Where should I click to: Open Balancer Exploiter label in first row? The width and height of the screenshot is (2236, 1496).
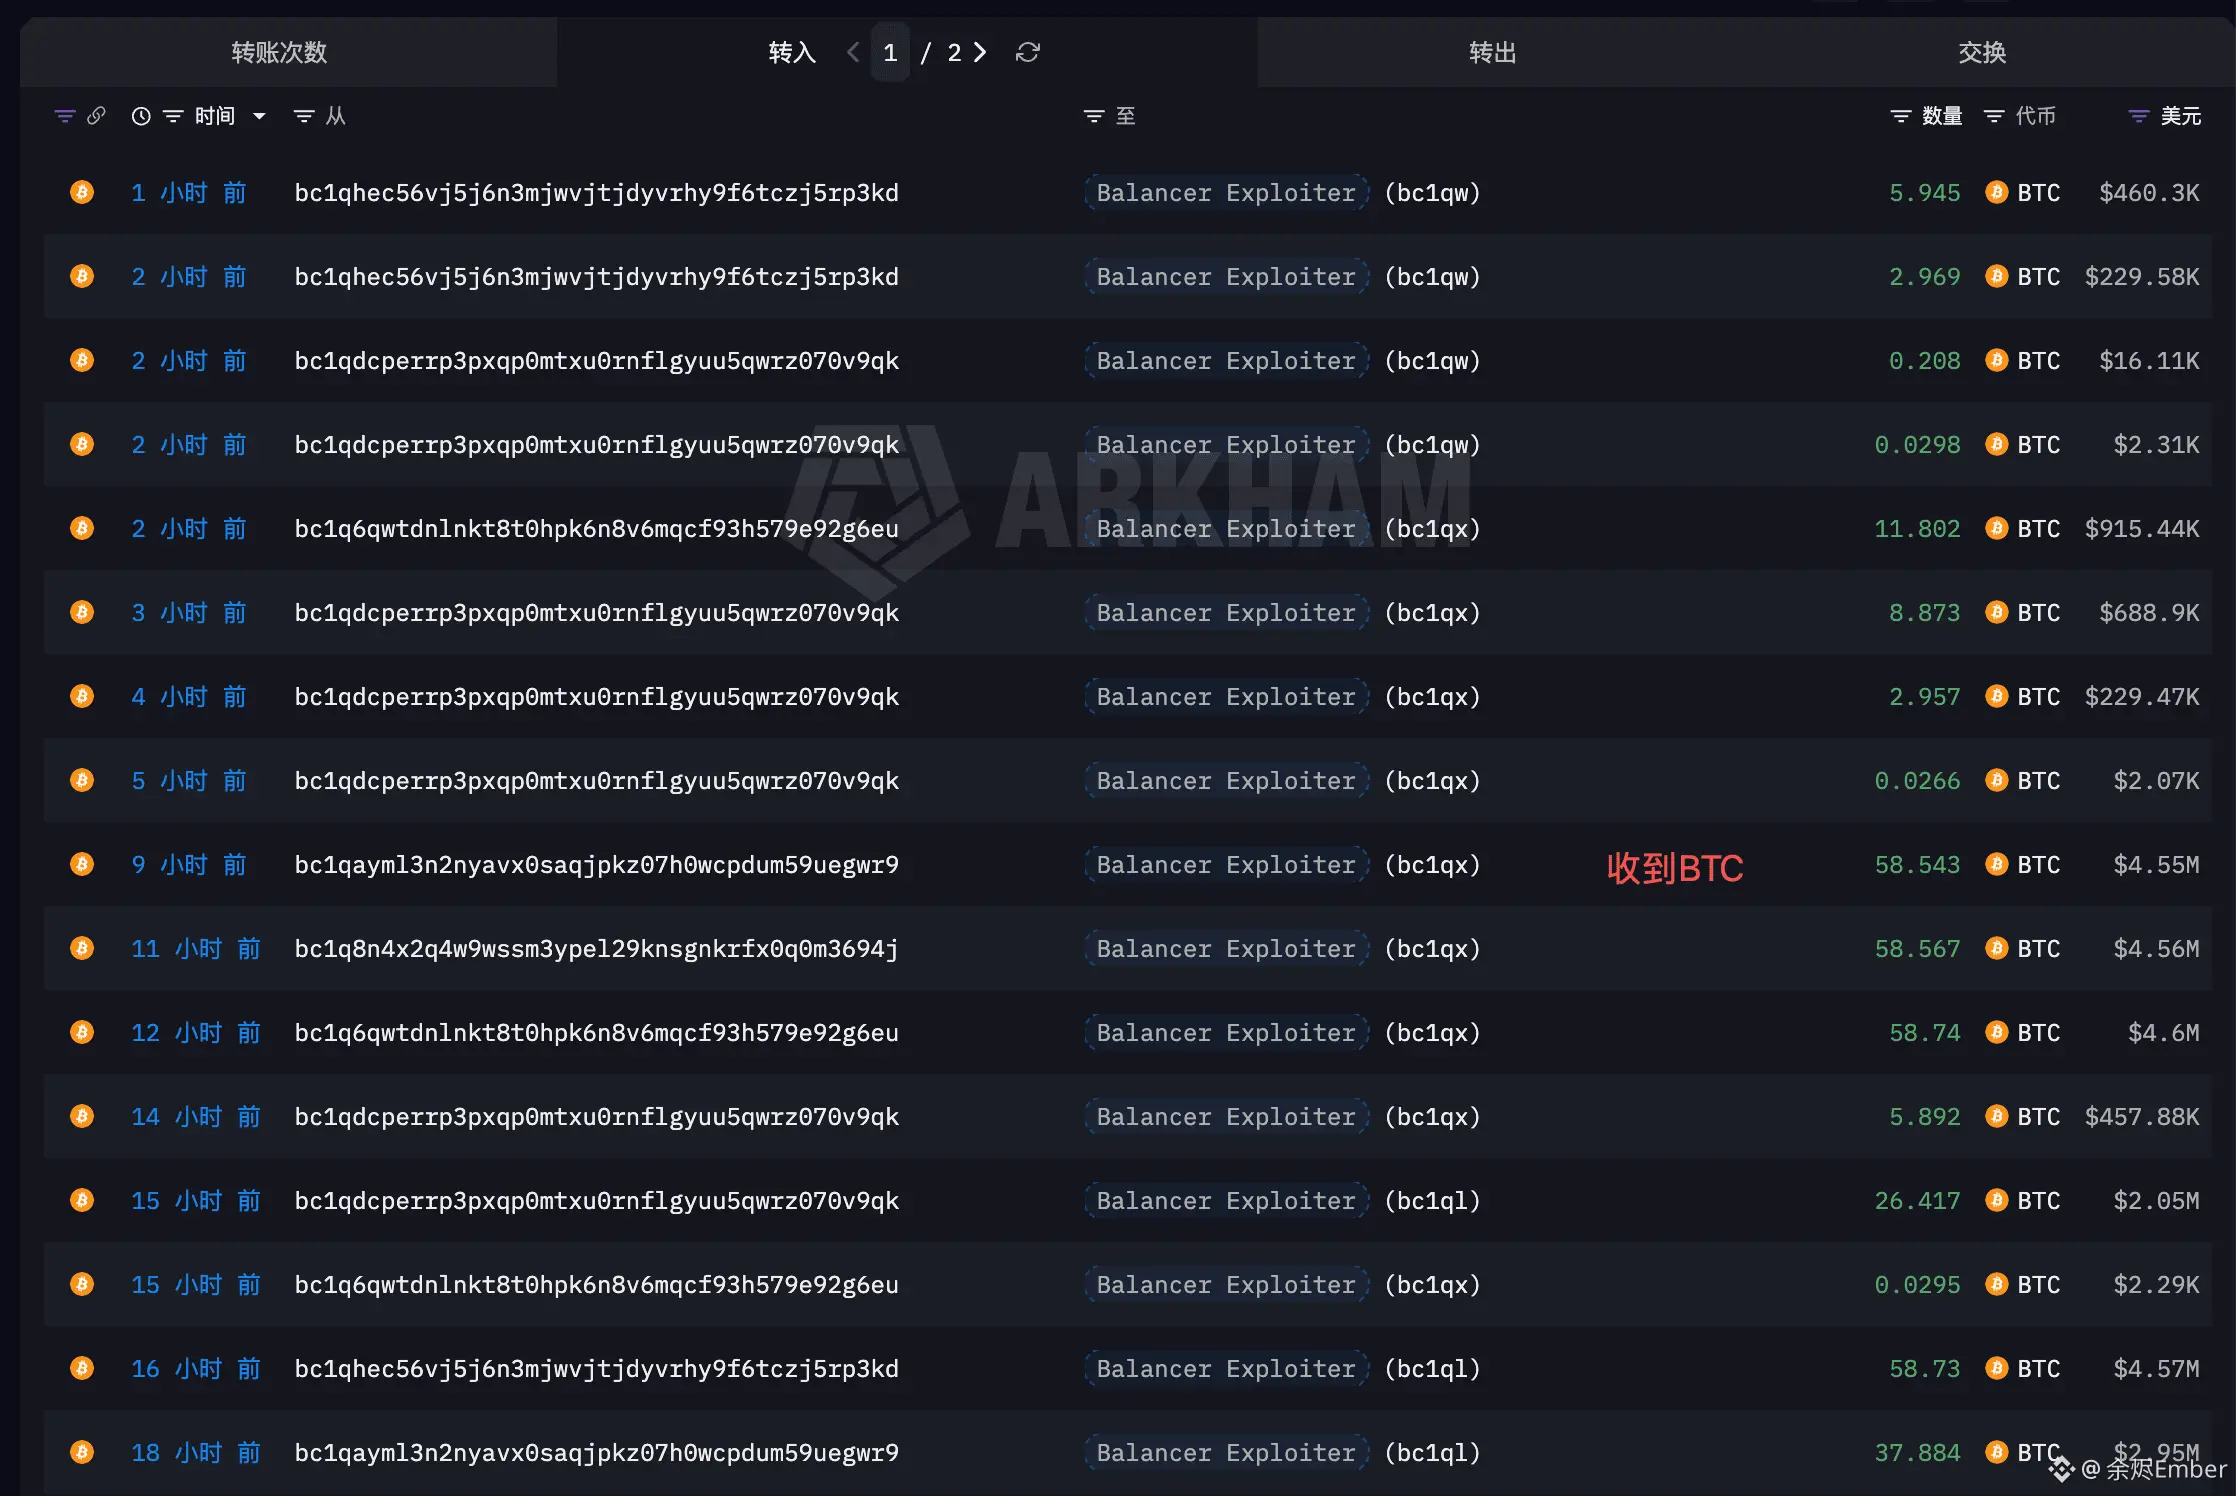[x=1225, y=193]
